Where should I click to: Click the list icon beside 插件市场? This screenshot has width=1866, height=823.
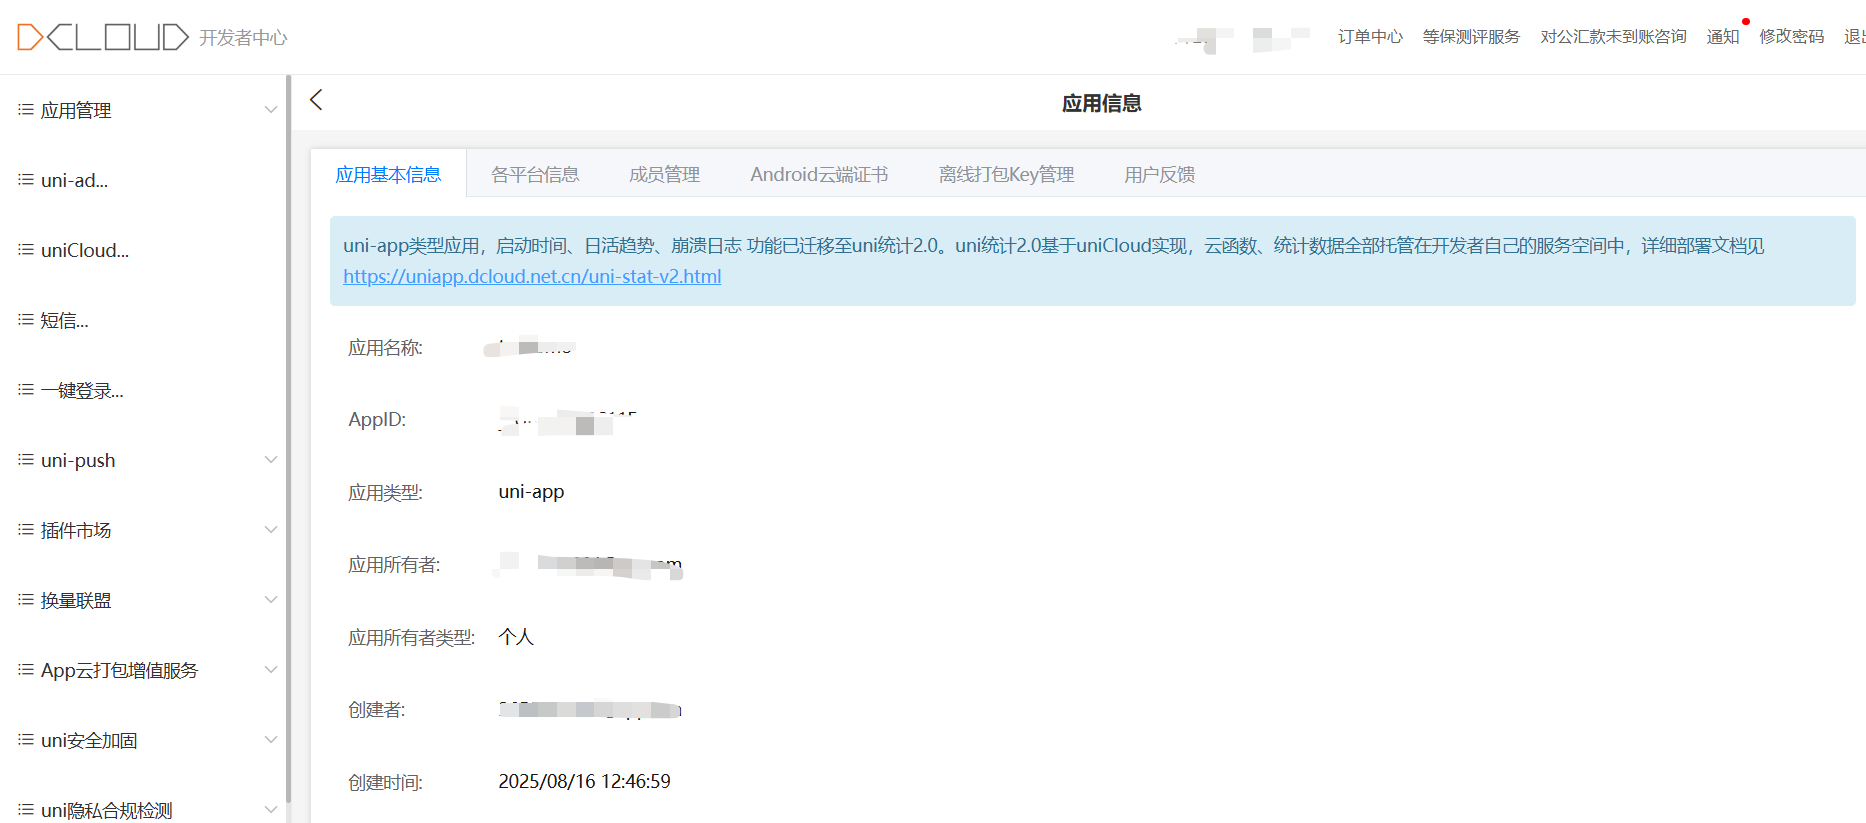[x=26, y=530]
